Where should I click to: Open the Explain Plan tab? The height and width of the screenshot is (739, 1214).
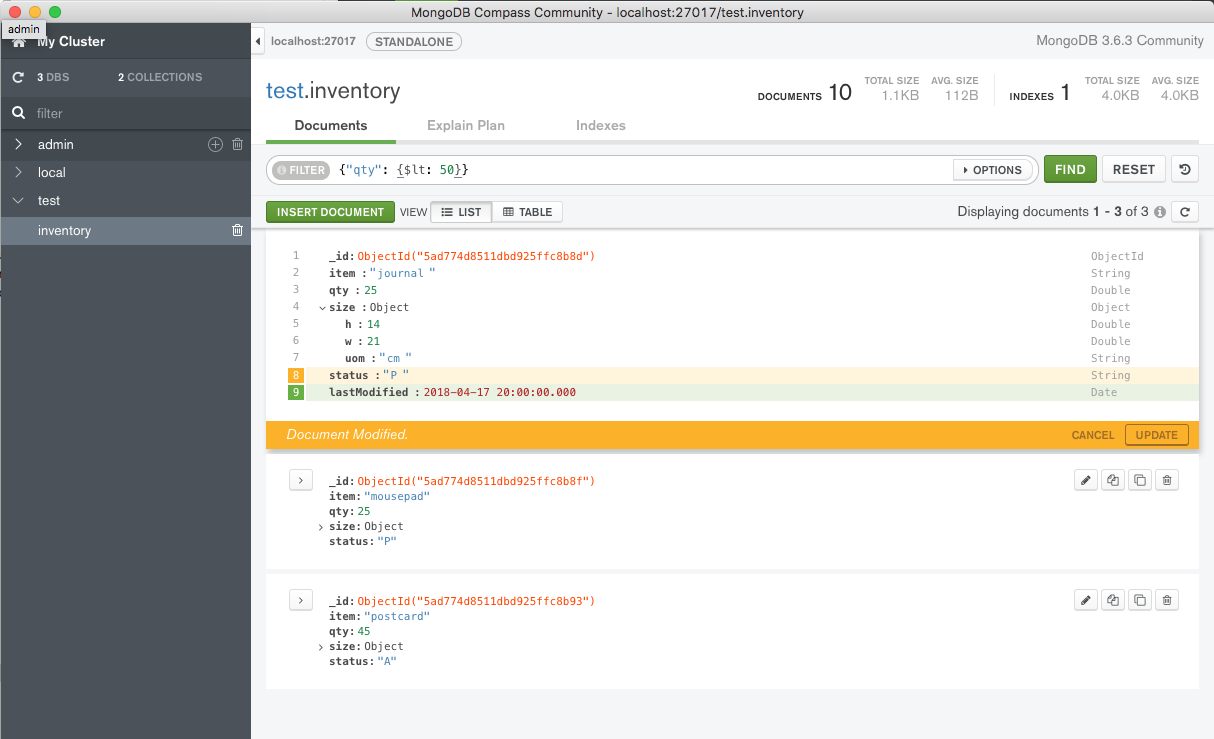click(465, 125)
